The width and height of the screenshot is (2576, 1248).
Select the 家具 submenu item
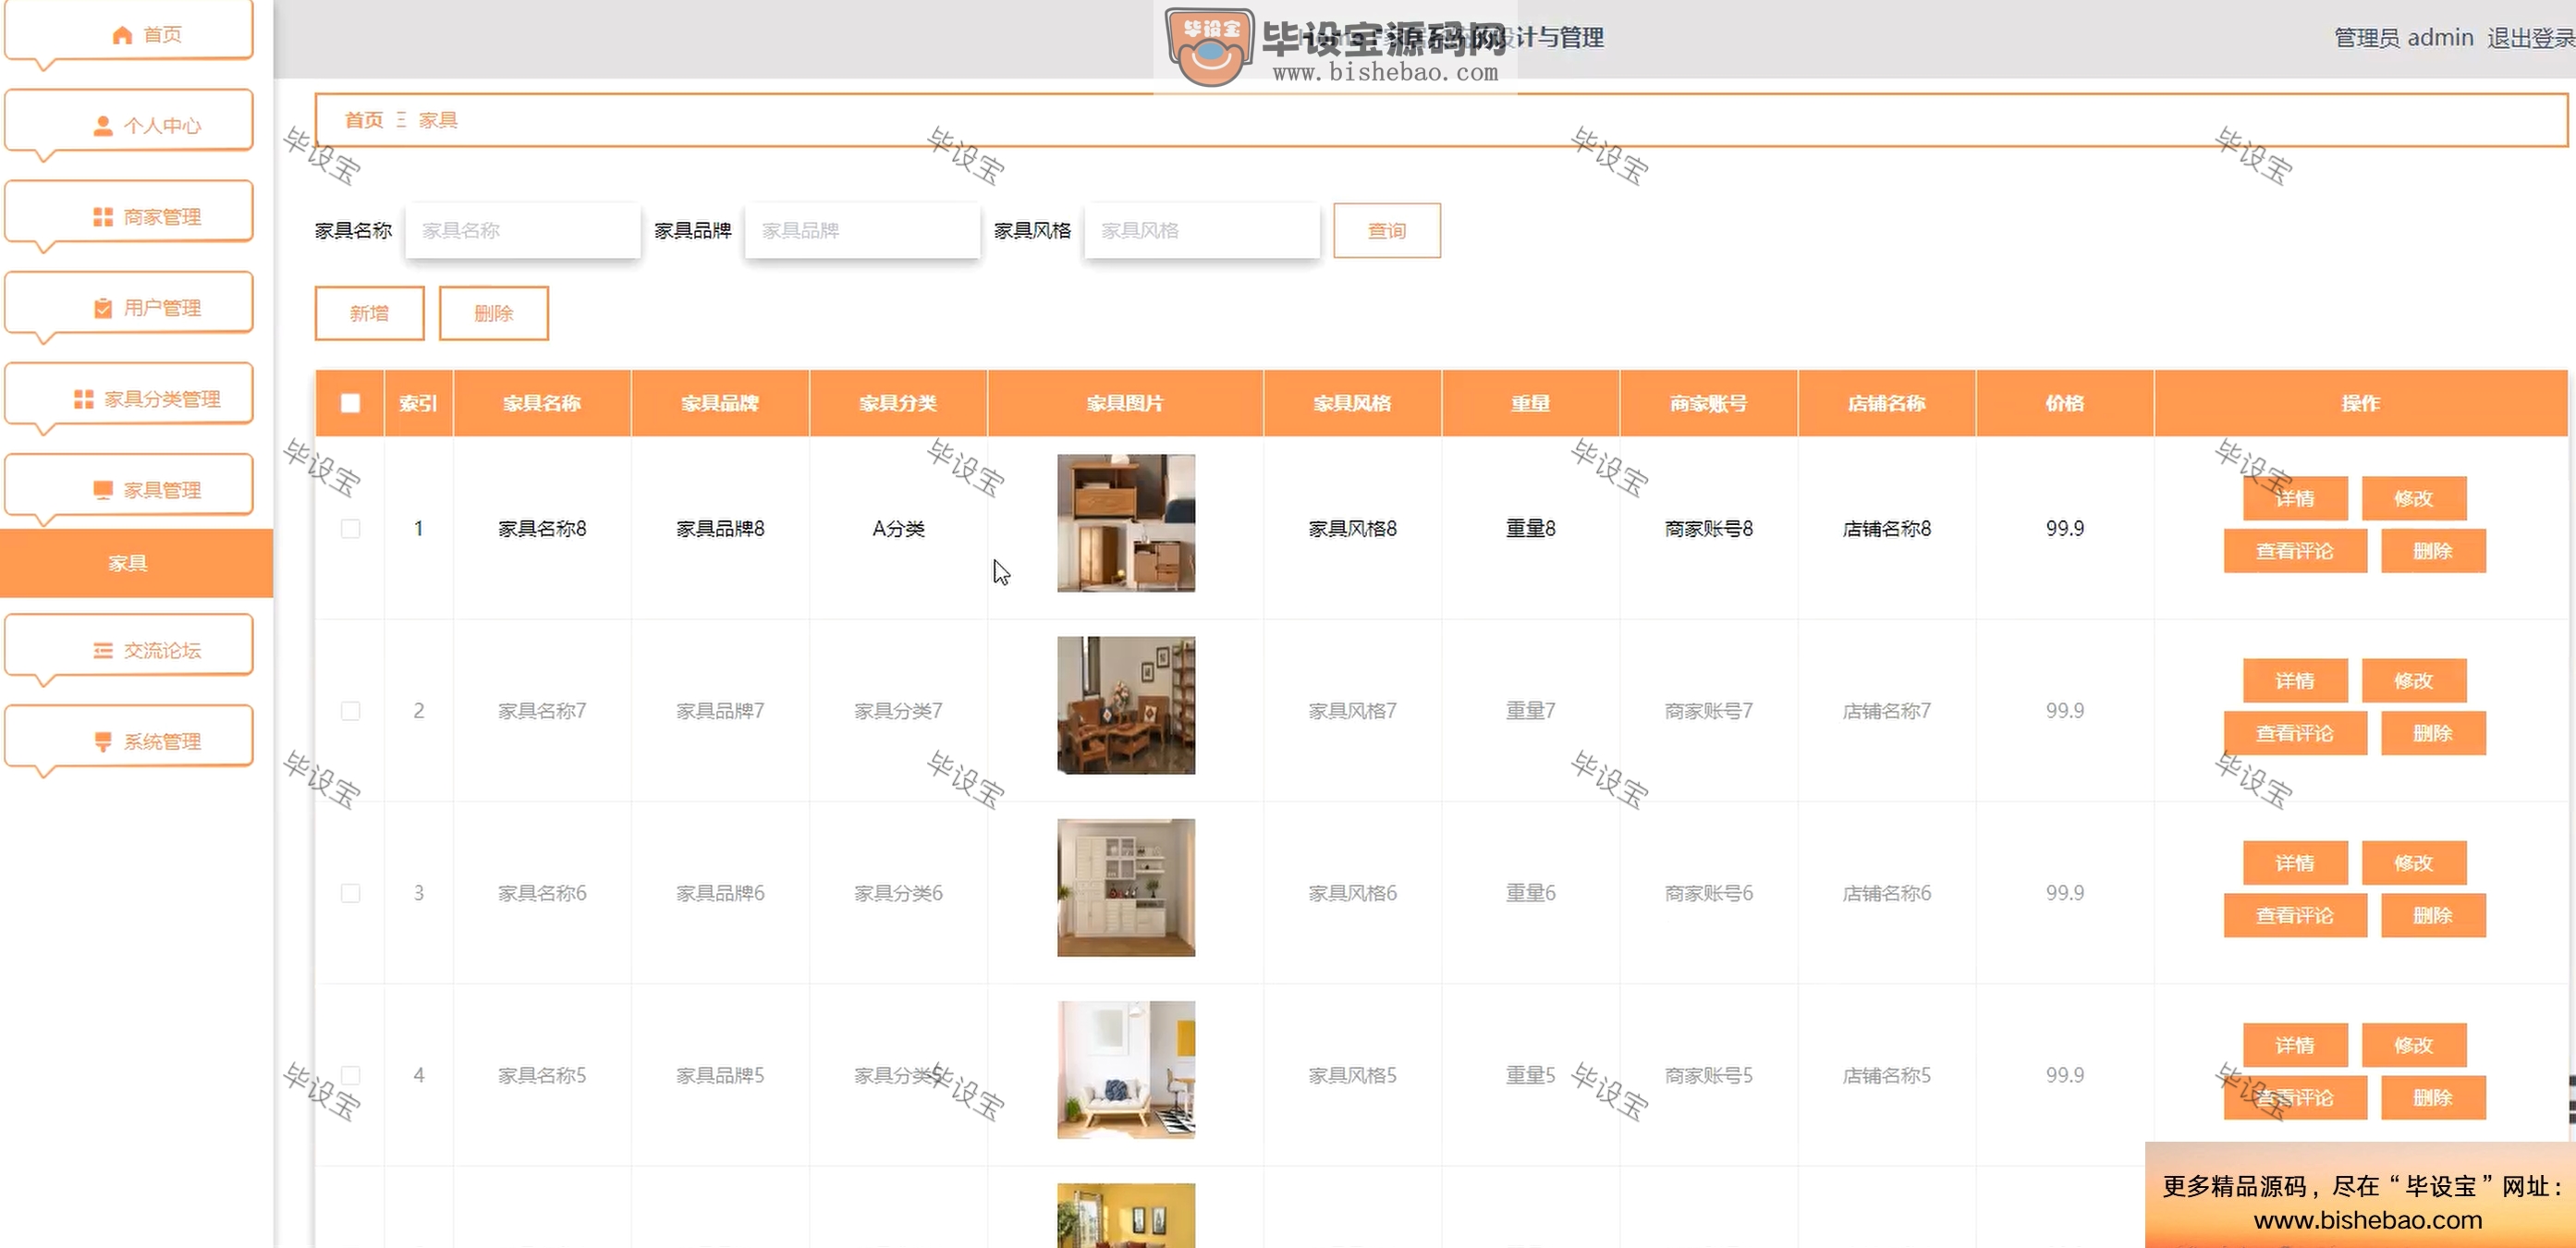pyautogui.click(x=136, y=563)
